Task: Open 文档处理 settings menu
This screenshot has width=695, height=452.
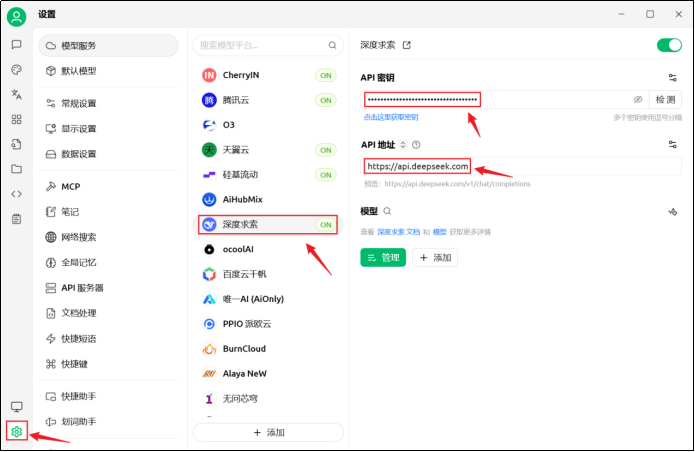Action: pos(109,313)
